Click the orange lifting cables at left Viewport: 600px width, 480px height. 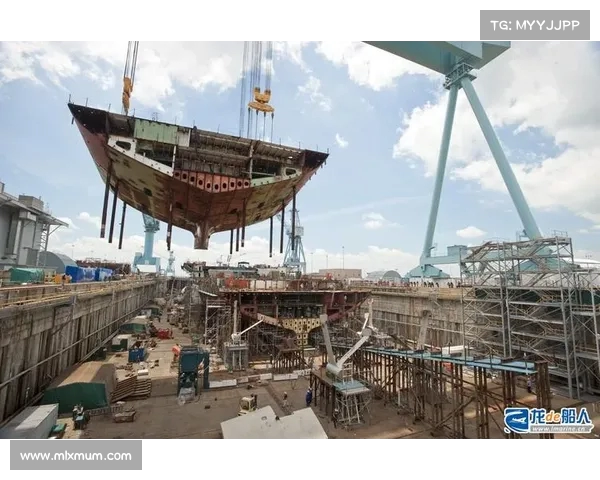pos(129,77)
